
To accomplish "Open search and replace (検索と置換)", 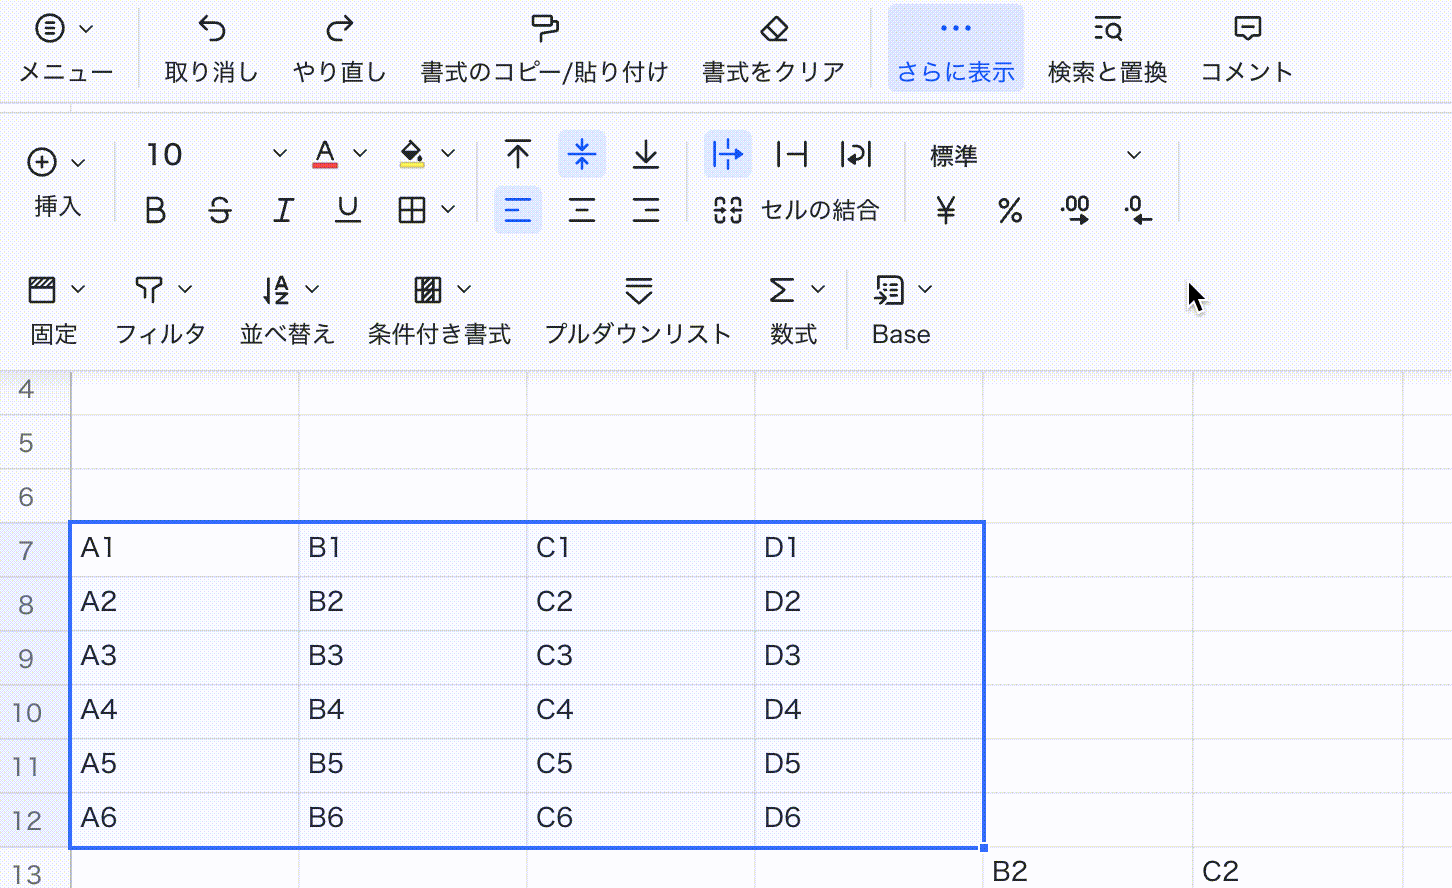I will (x=1107, y=29).
